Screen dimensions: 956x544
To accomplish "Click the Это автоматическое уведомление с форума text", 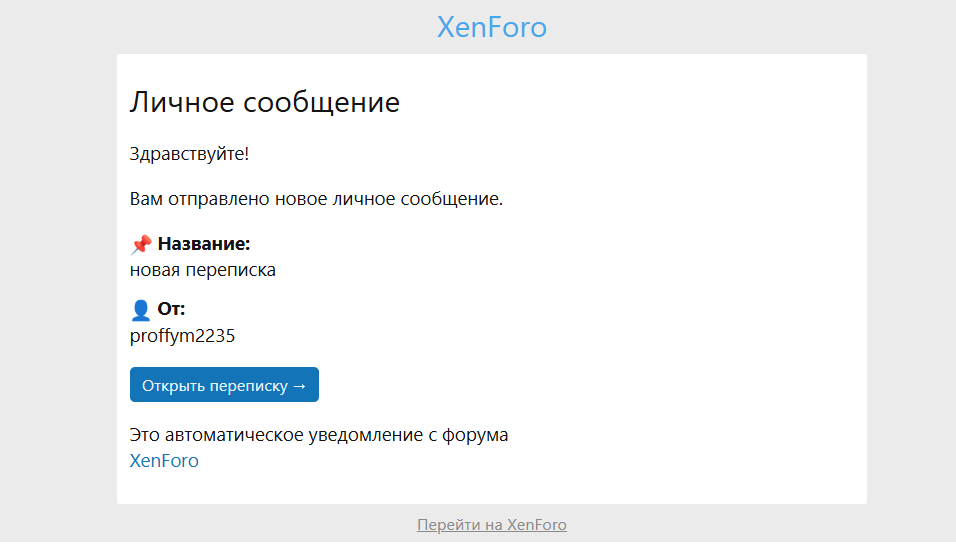I will click(319, 435).
